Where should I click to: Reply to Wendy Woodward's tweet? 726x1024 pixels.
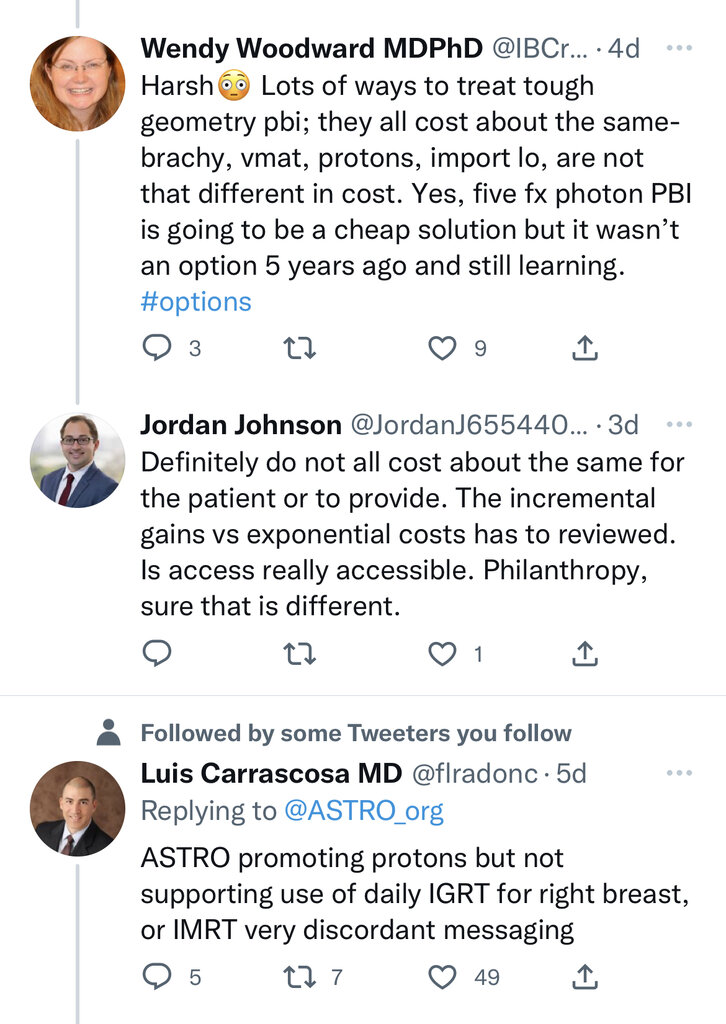pyautogui.click(x=157, y=348)
